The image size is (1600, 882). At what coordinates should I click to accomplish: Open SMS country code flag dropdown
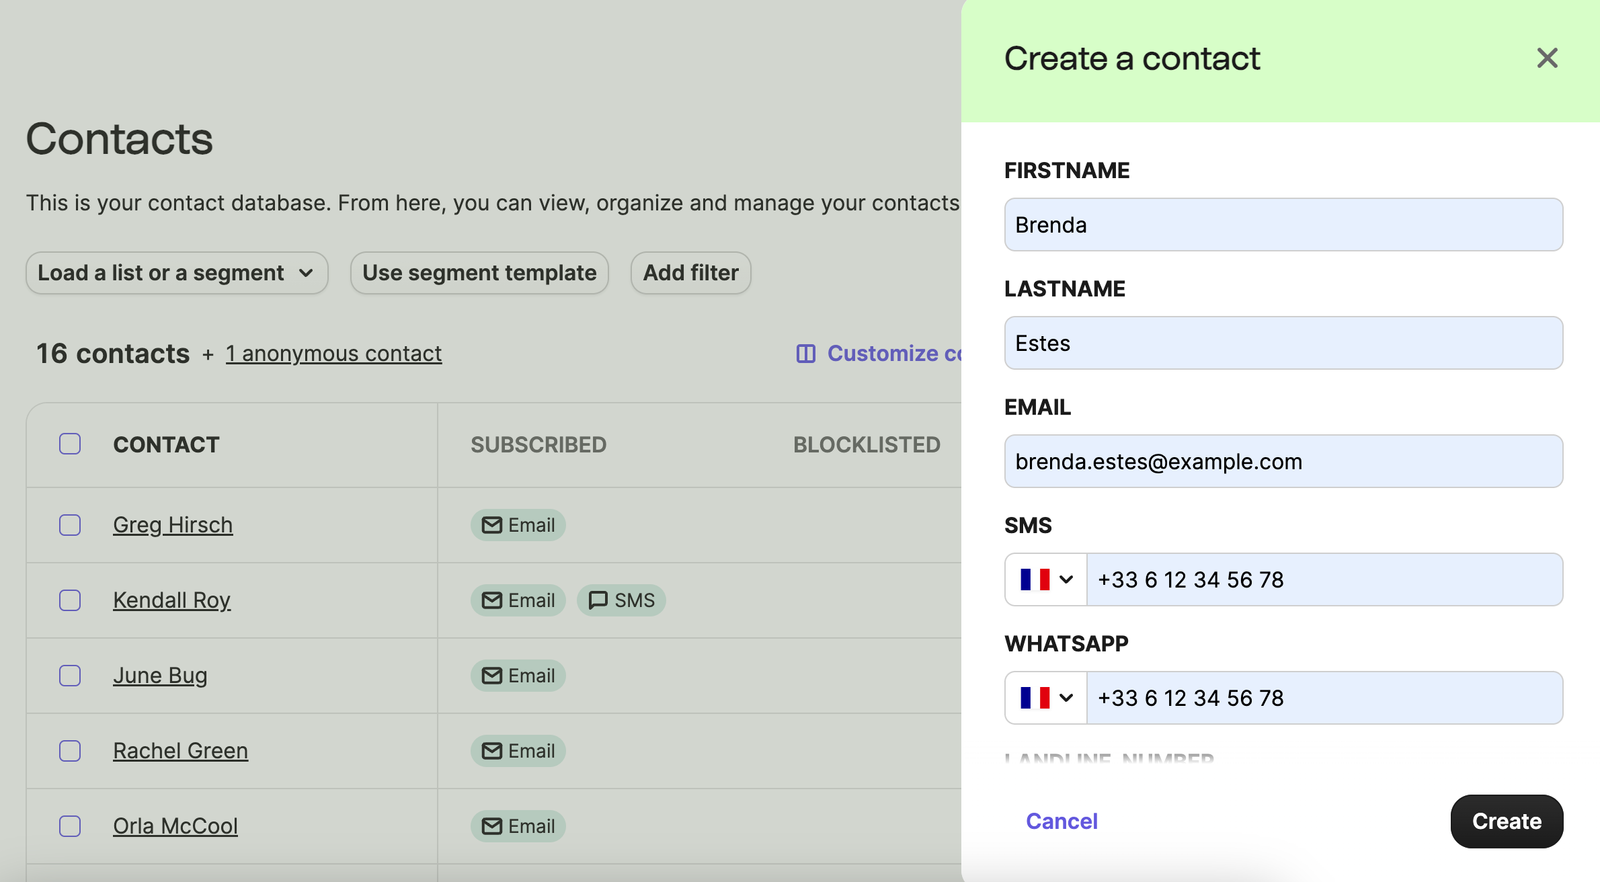(x=1046, y=580)
